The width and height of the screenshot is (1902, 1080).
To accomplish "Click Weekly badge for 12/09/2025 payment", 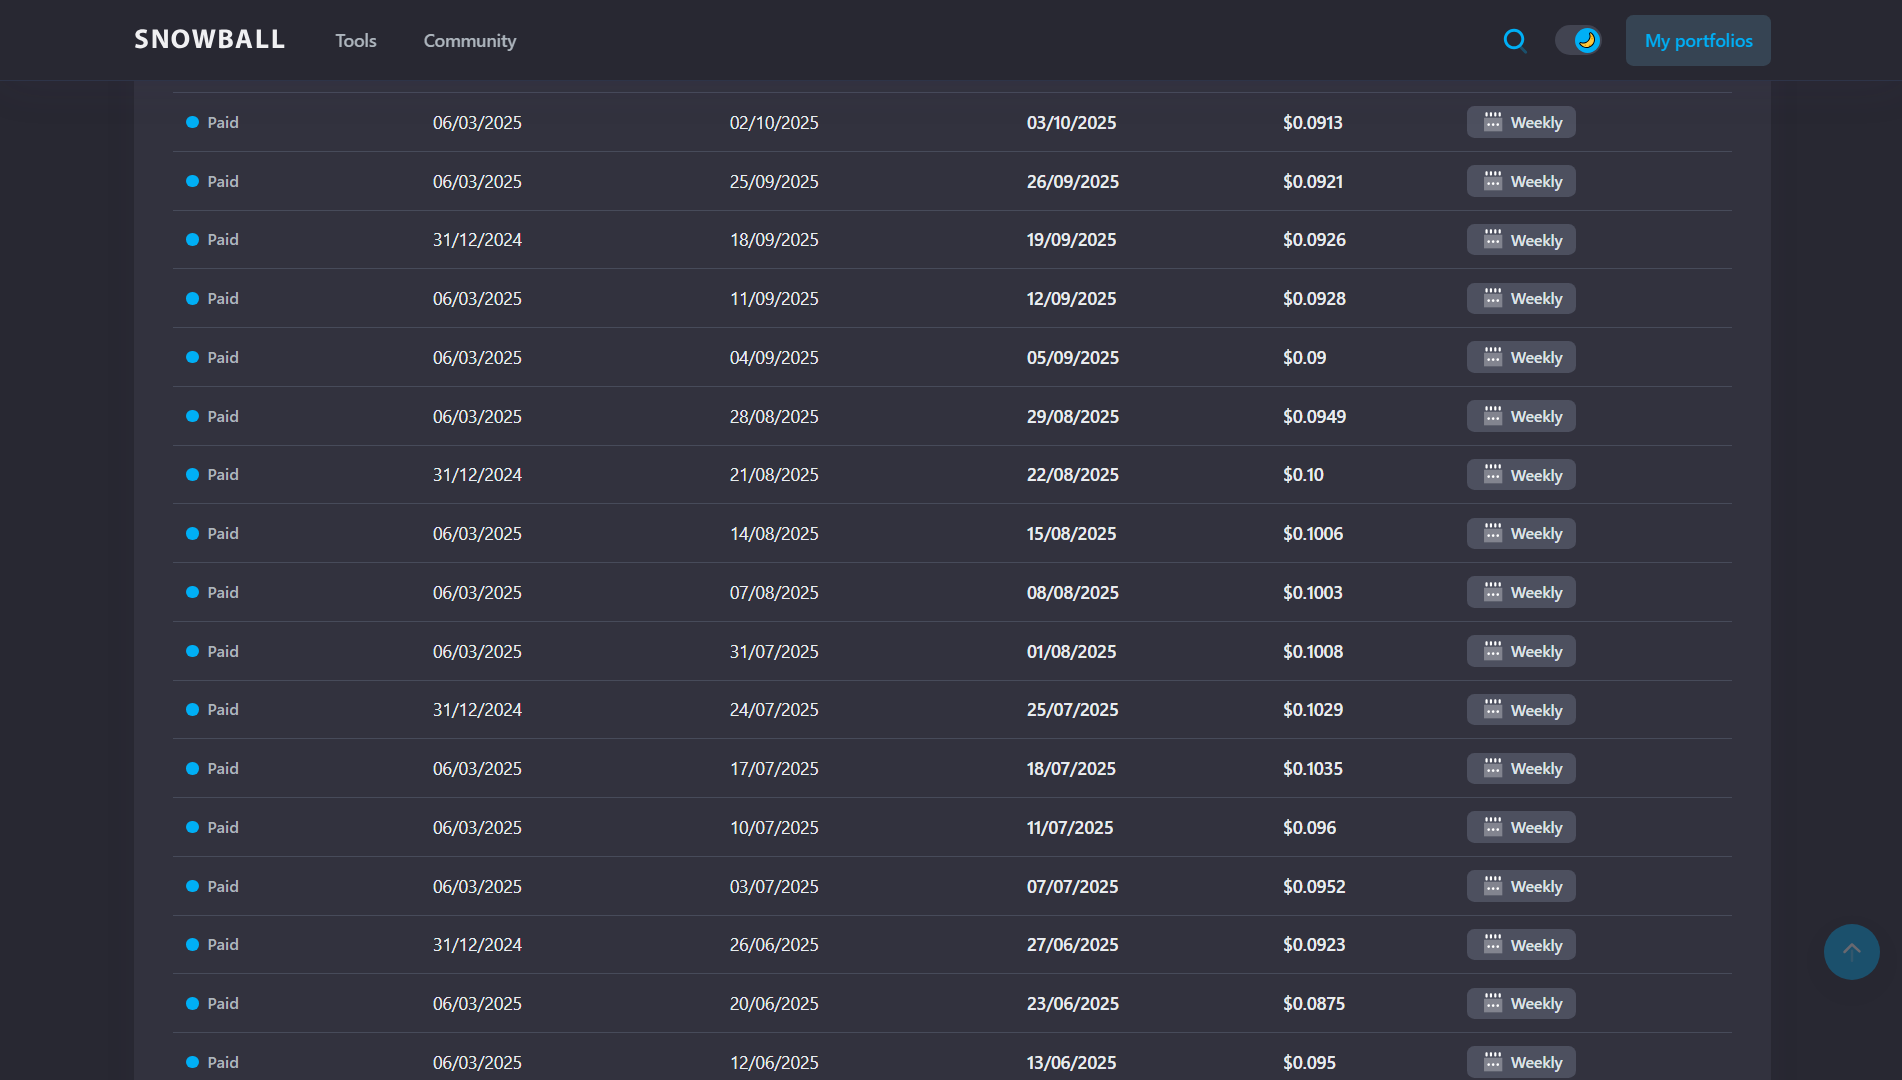I will pyautogui.click(x=1521, y=298).
